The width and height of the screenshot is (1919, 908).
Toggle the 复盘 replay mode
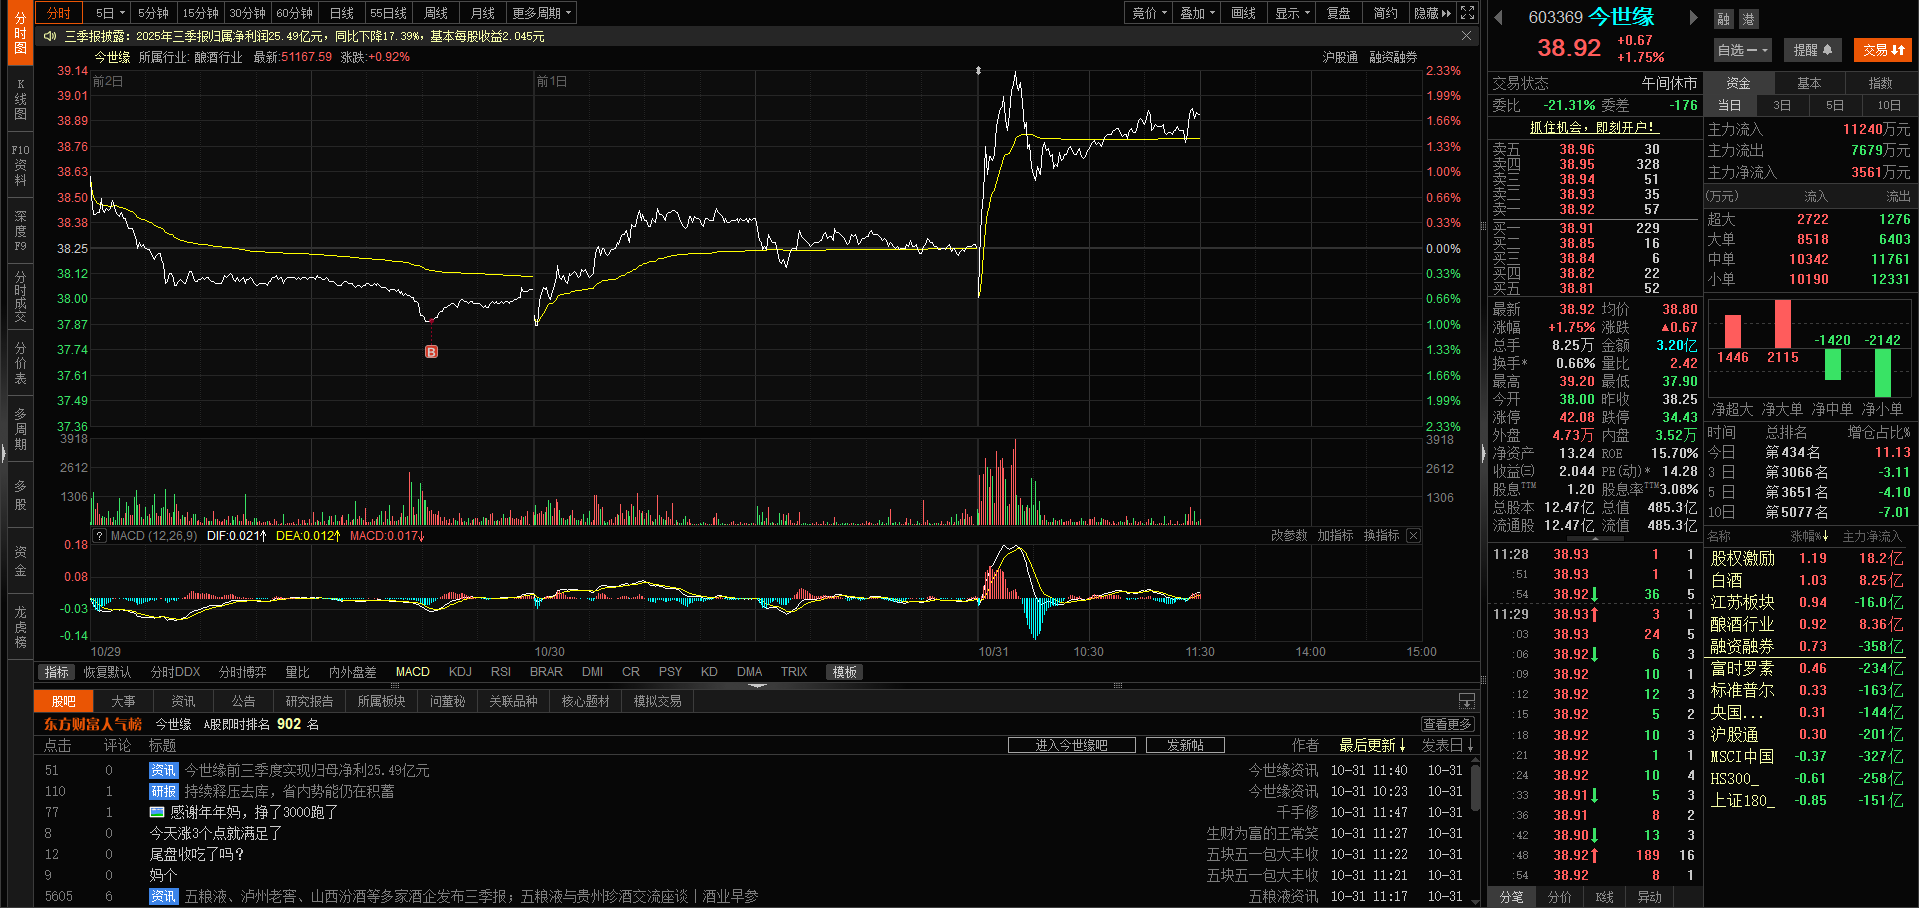(x=1339, y=13)
